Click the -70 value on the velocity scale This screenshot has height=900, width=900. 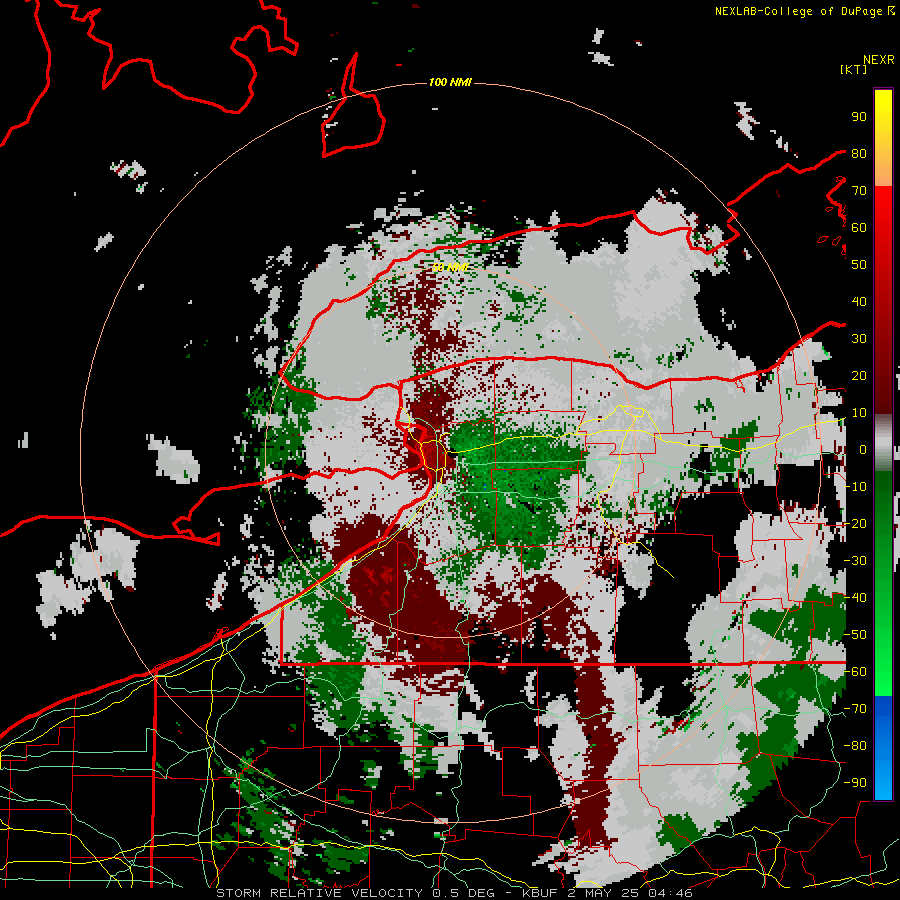(856, 709)
